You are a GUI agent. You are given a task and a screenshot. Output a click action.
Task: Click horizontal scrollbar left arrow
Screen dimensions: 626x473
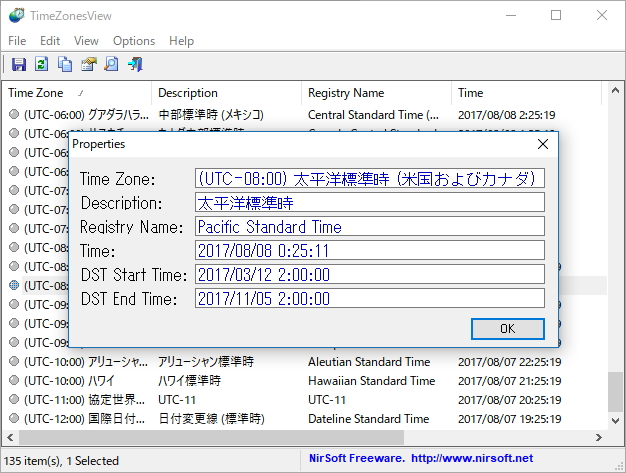pyautogui.click(x=10, y=437)
